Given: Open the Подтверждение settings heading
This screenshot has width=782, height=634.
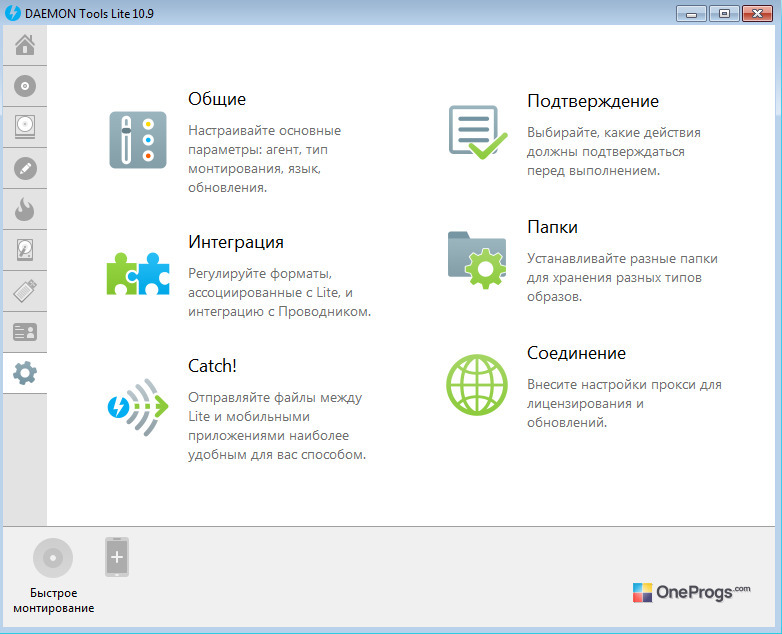Looking at the screenshot, I should [x=593, y=101].
